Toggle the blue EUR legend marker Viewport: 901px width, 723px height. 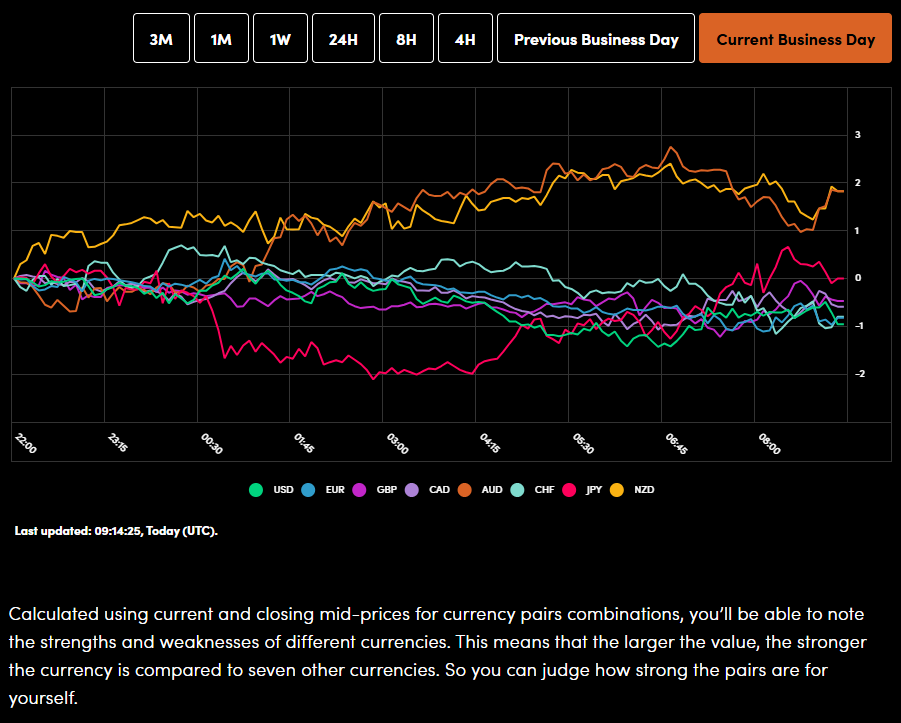(308, 490)
